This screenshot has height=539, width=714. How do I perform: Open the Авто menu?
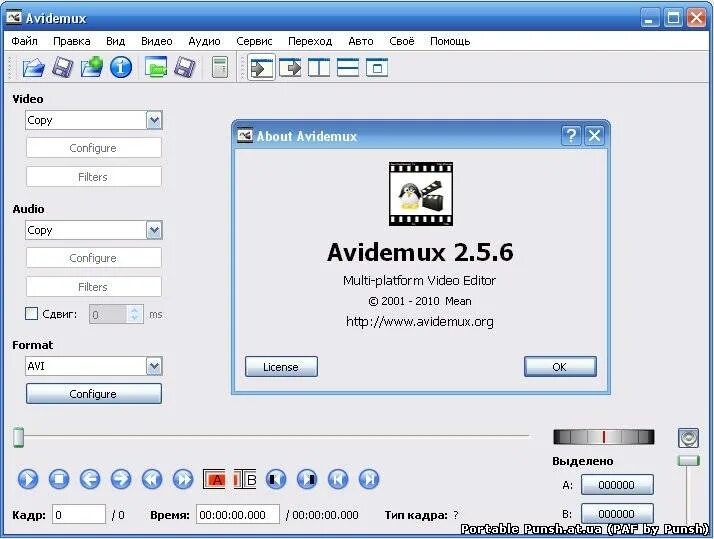(x=361, y=41)
